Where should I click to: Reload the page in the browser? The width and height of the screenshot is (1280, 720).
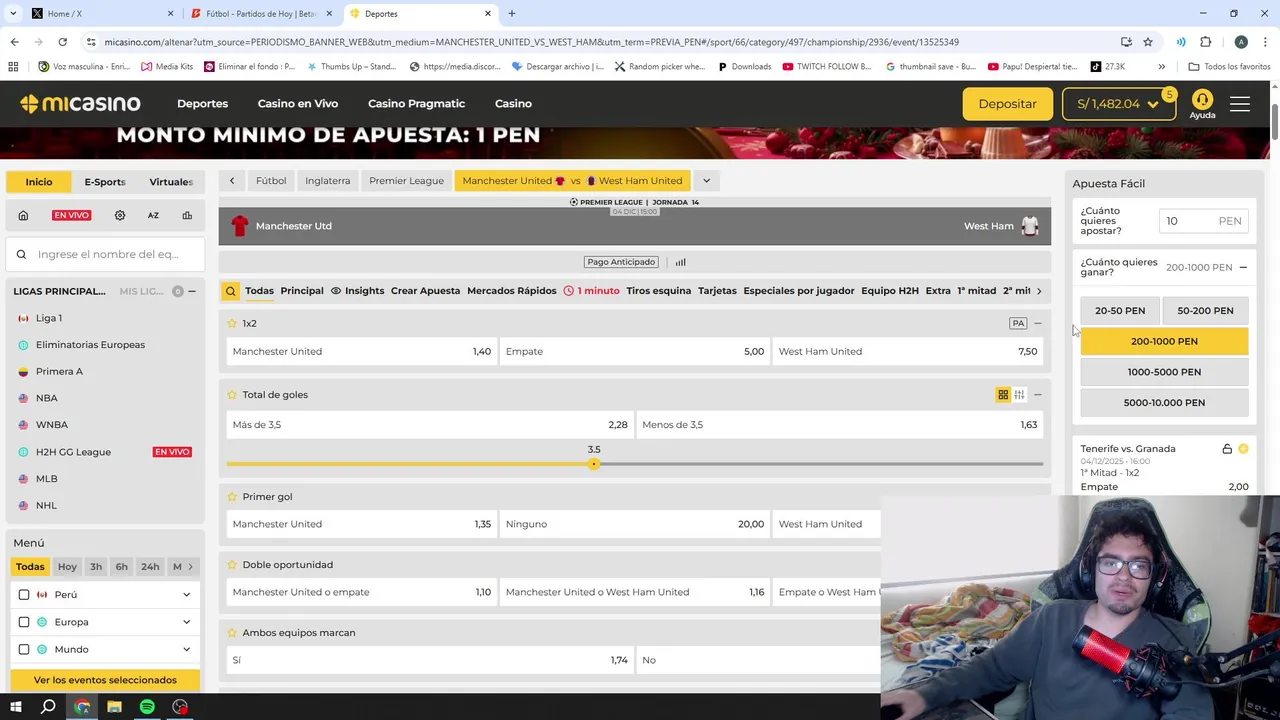click(x=62, y=42)
